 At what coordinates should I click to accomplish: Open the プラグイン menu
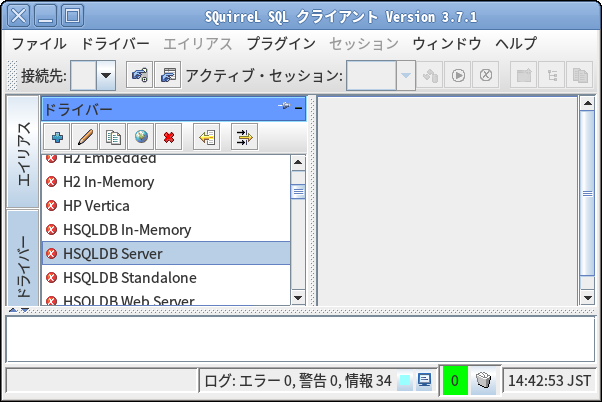(281, 43)
